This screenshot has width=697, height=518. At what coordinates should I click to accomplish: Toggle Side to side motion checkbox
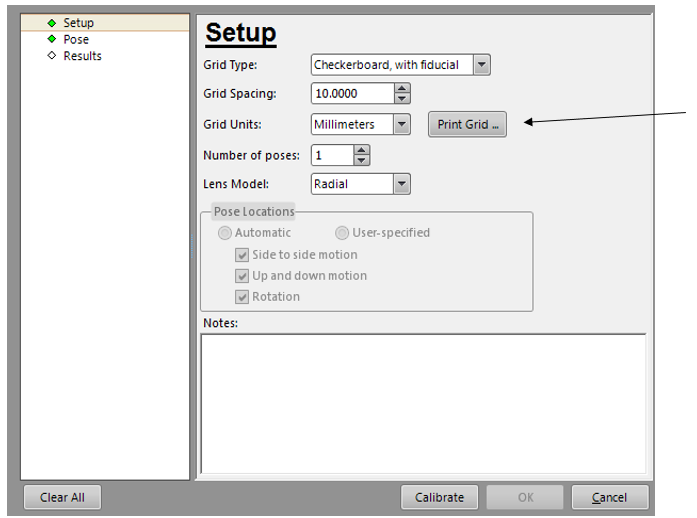[x=243, y=255]
